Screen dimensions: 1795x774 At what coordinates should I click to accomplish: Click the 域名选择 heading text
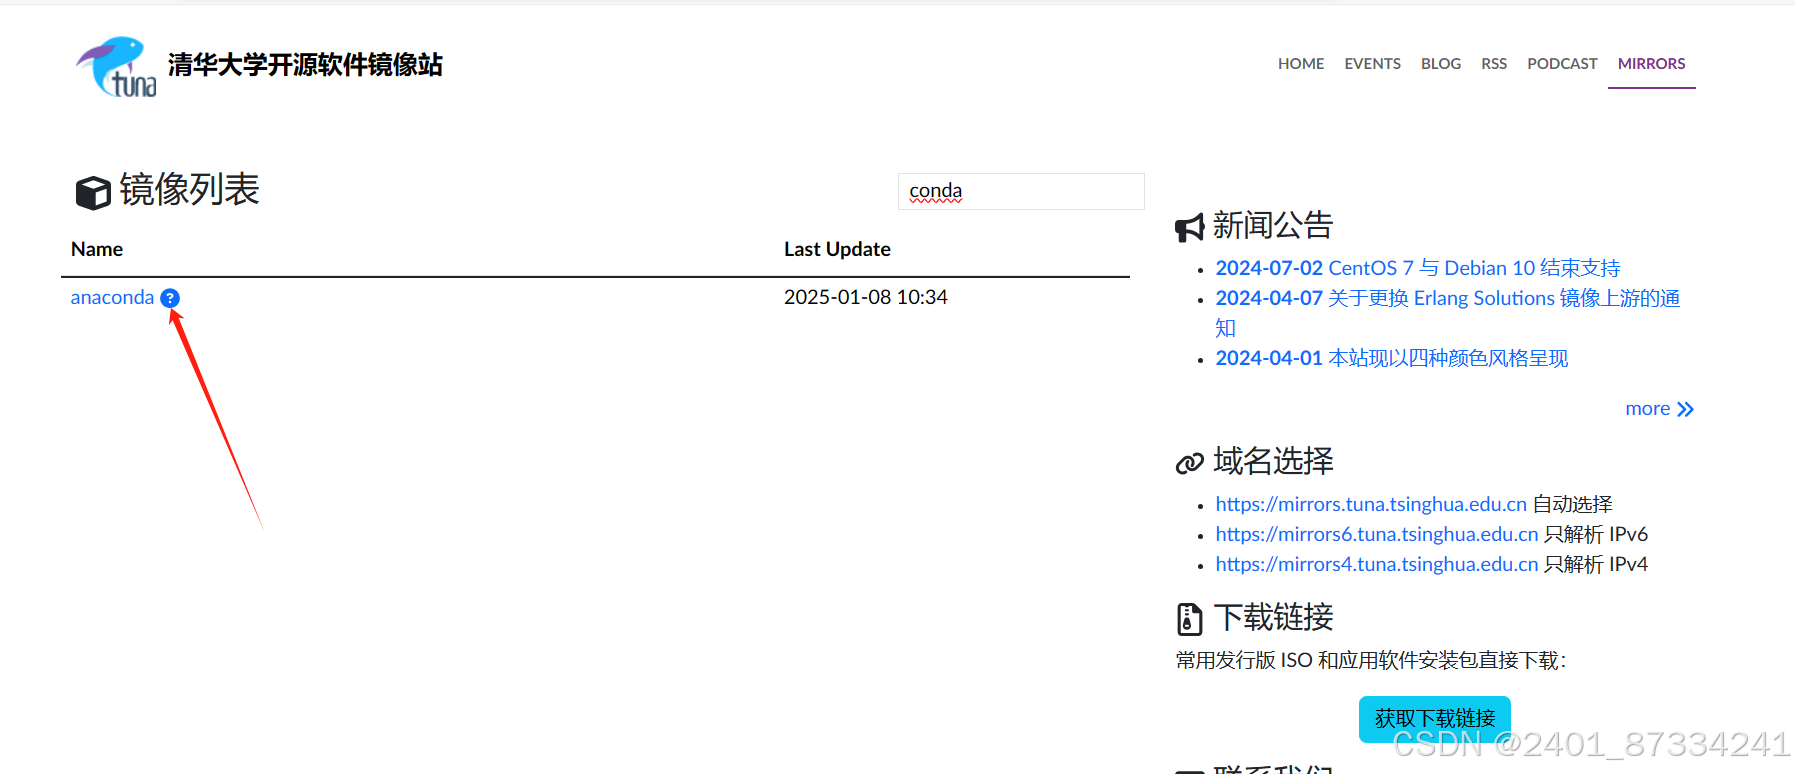click(x=1273, y=461)
